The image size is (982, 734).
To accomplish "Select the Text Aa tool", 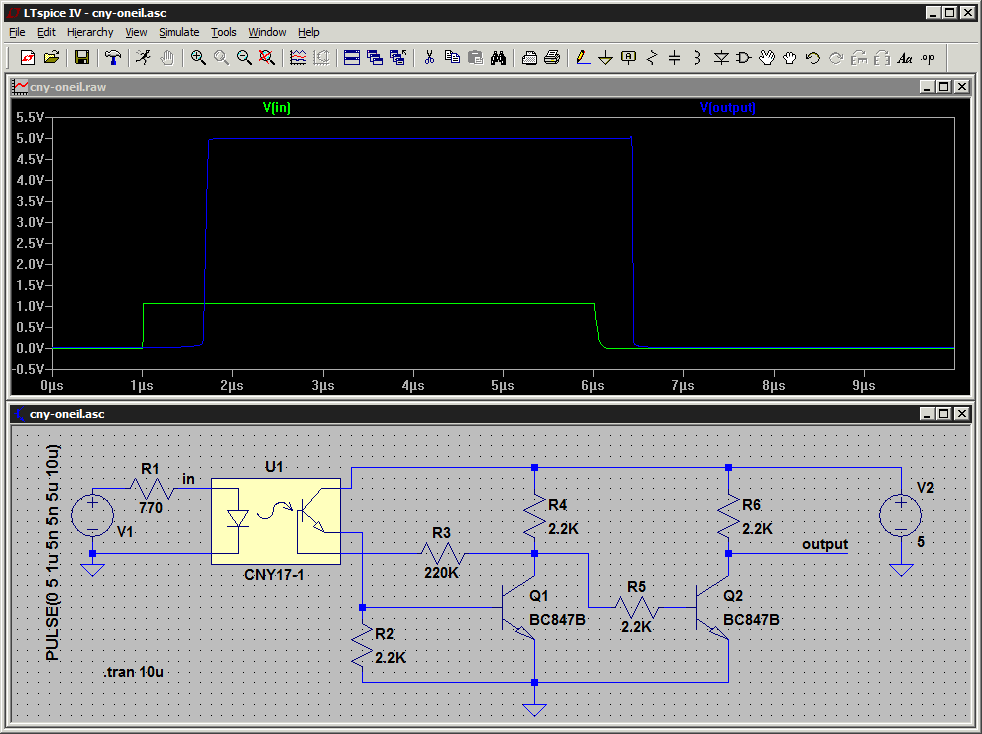I will pyautogui.click(x=904, y=58).
